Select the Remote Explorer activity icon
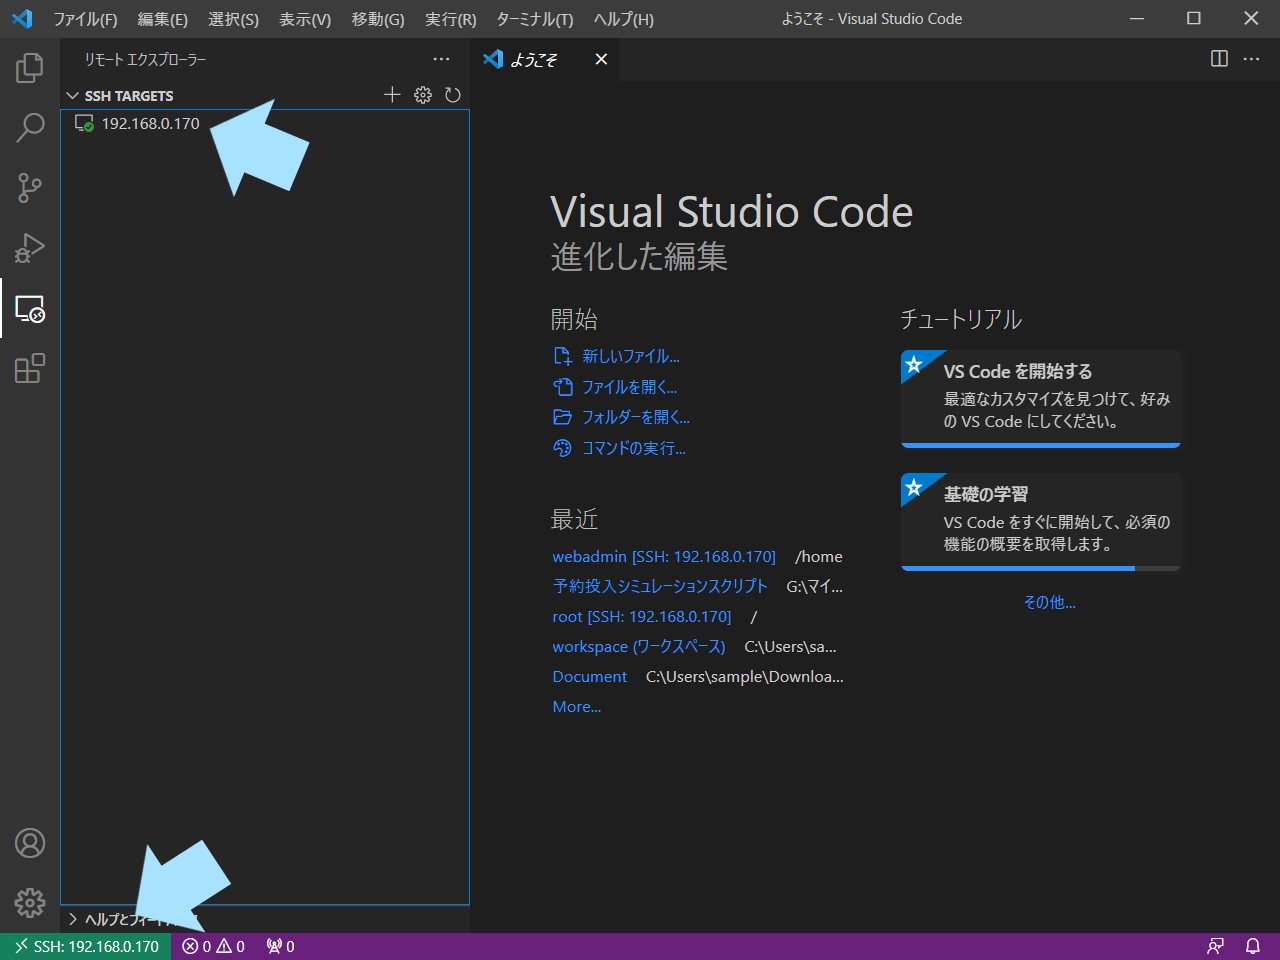This screenshot has height=960, width=1280. tap(30, 308)
